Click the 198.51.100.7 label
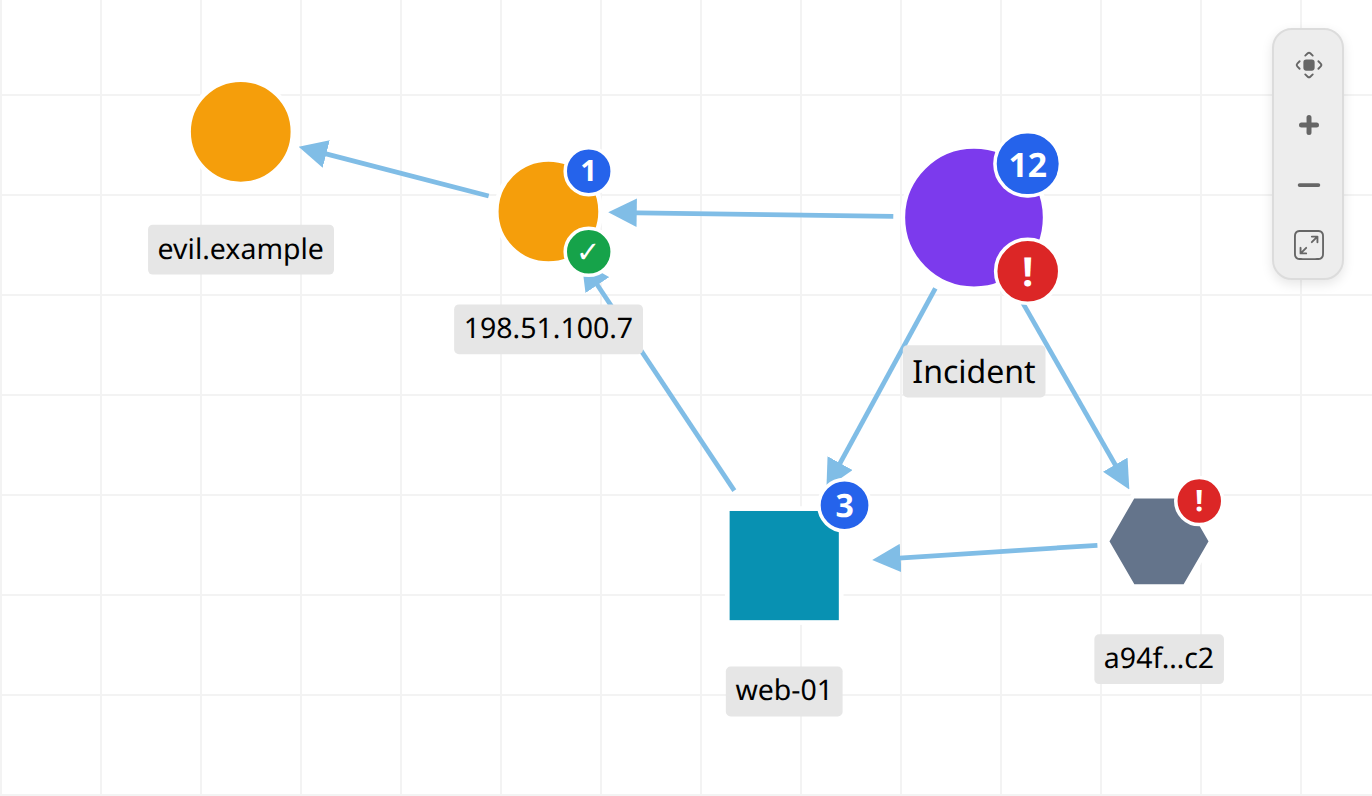This screenshot has height=796, width=1372. pos(549,329)
